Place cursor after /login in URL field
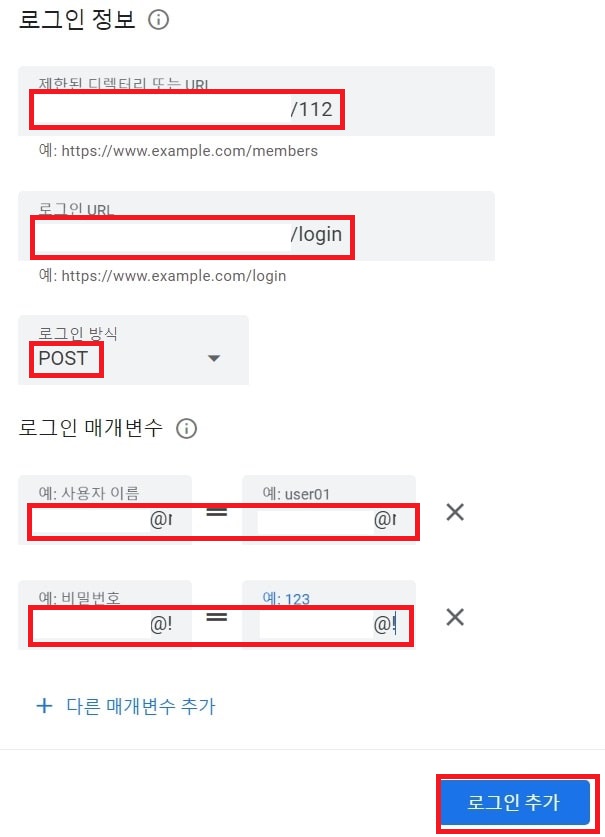 [343, 234]
